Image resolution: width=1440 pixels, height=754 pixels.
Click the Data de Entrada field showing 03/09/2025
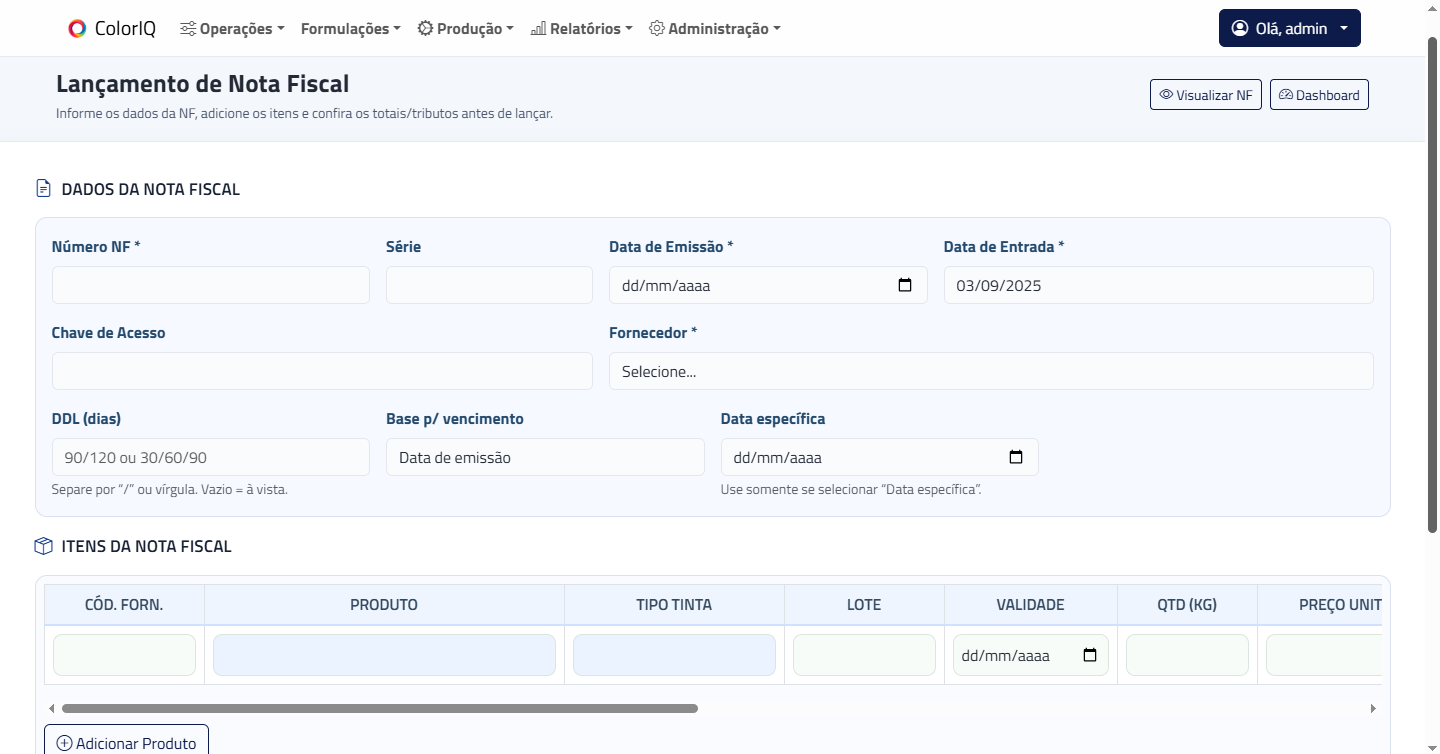[1159, 285]
